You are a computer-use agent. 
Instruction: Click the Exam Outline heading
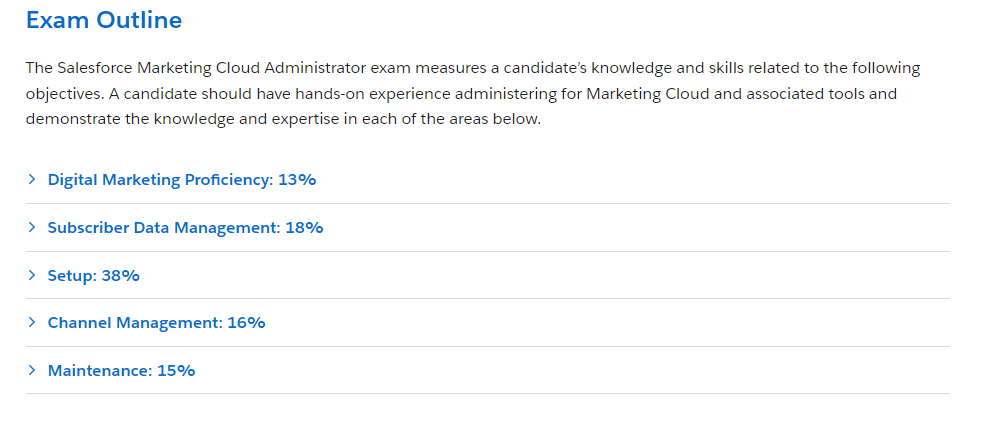[x=104, y=19]
